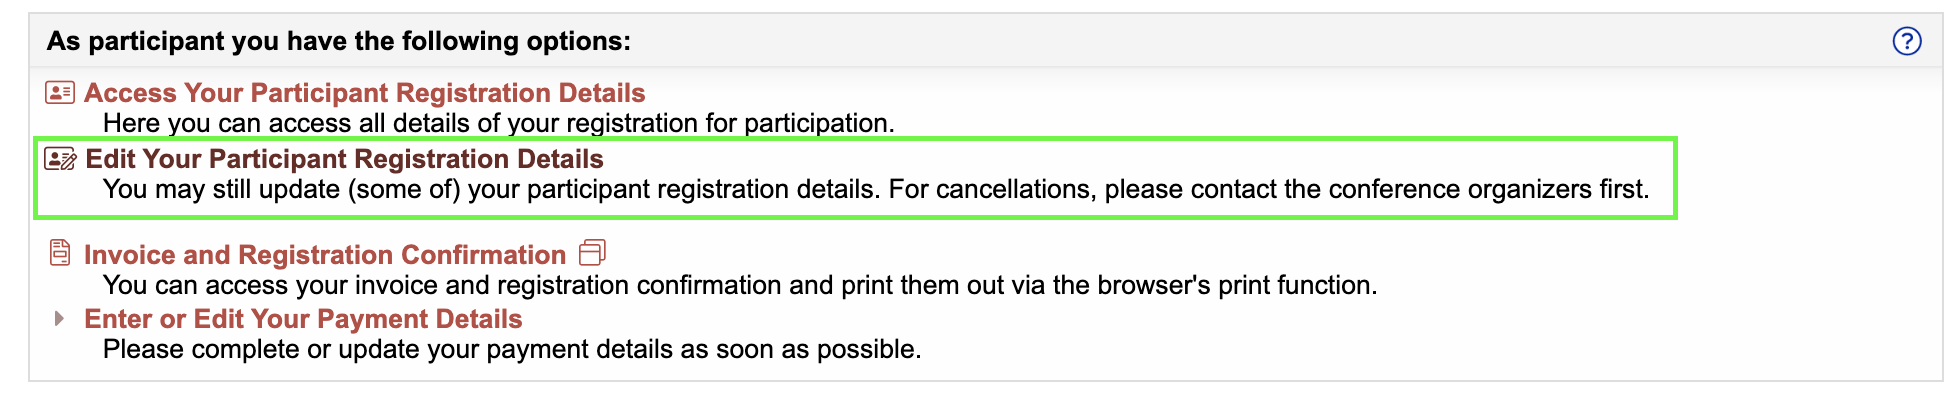Viewport: 1958px width, 396px height.
Task: Click the 'Please complete or update your payment' text
Action: [x=512, y=349]
